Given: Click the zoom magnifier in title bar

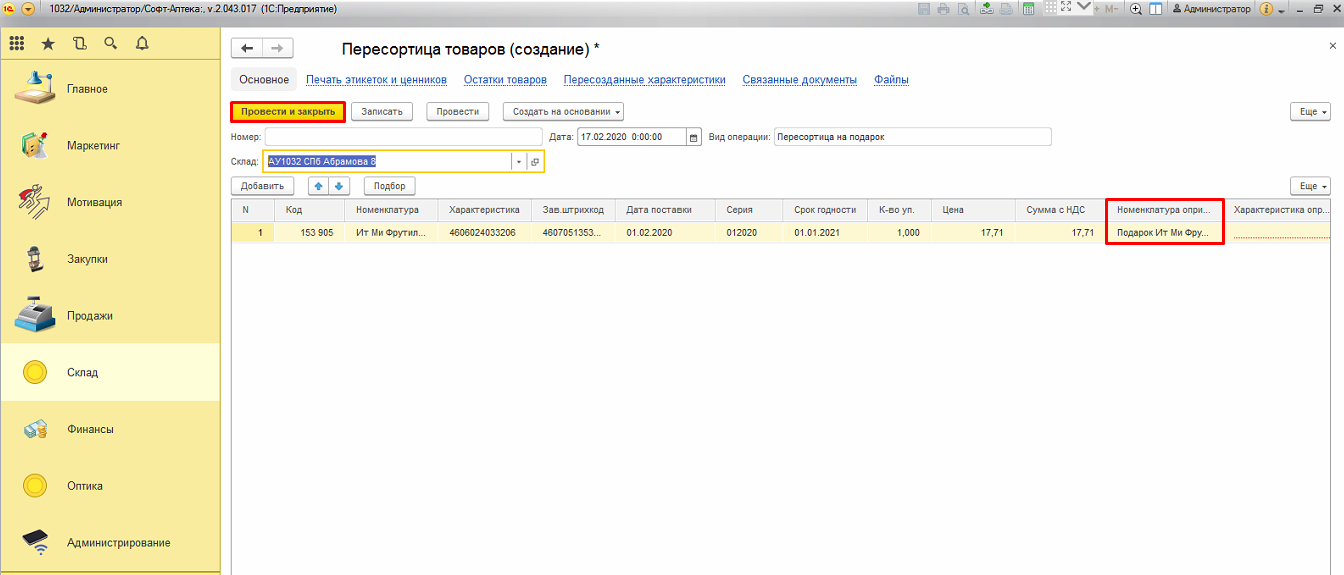Looking at the screenshot, I should [1136, 9].
